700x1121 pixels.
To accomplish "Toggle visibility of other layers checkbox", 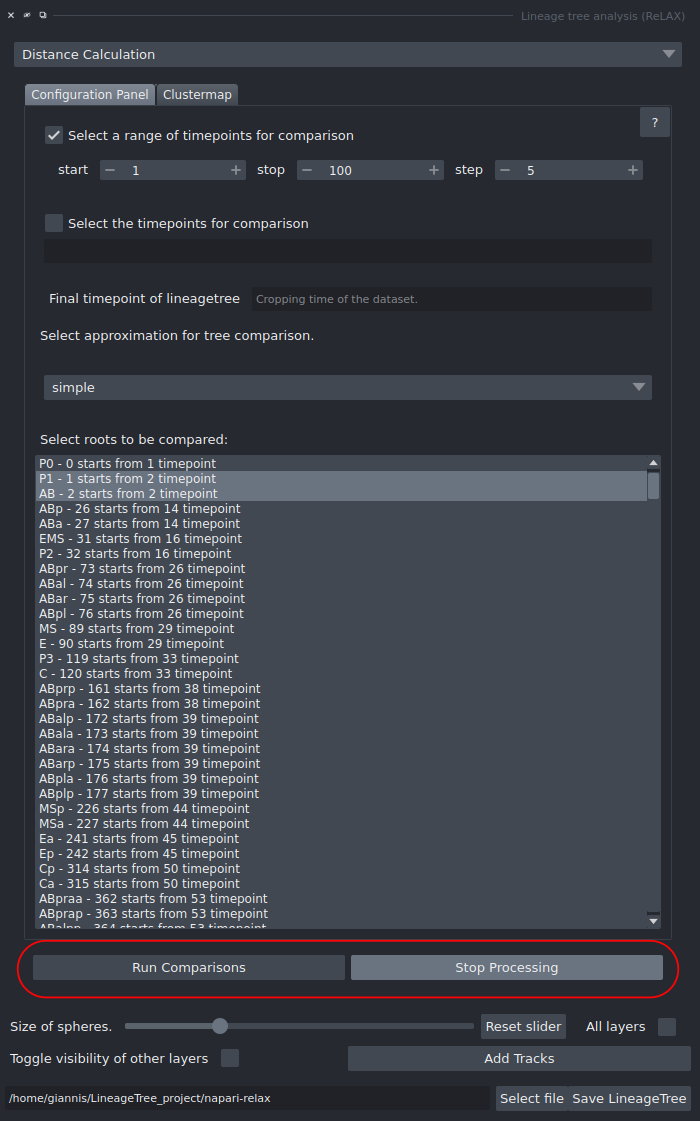I will click(x=228, y=1058).
